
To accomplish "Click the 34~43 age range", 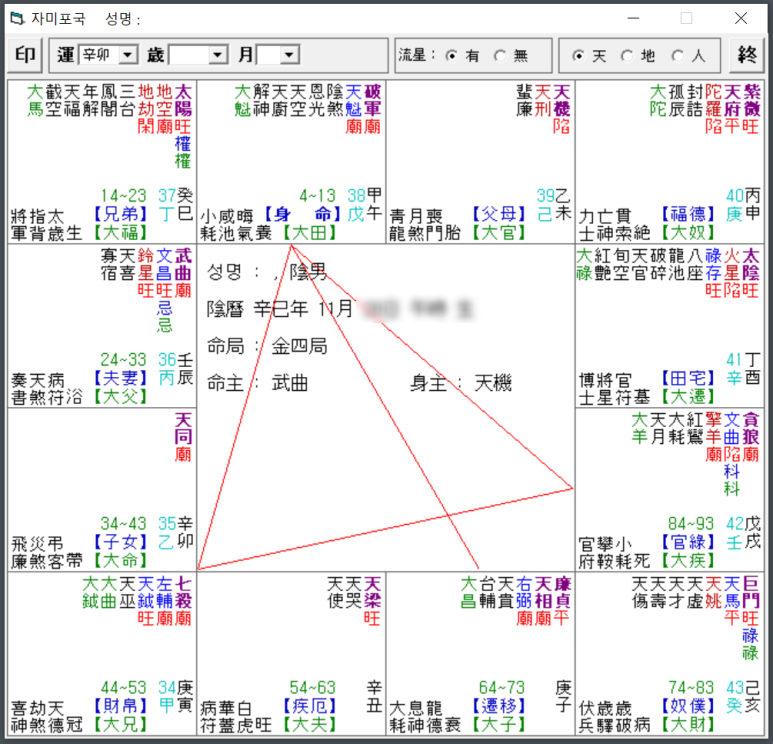I will 124,523.
